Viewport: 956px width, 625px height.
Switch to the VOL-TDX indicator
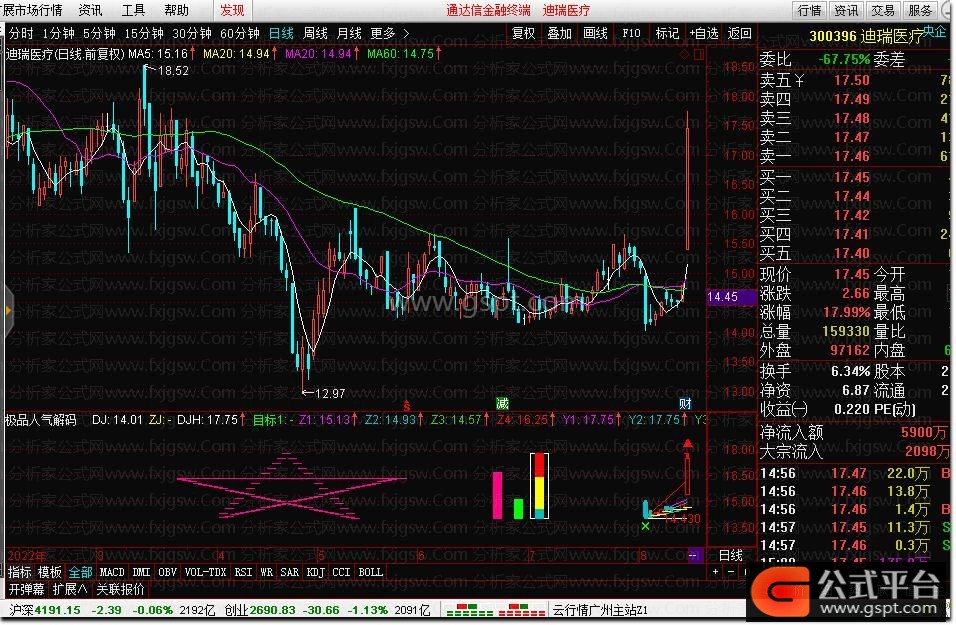205,572
